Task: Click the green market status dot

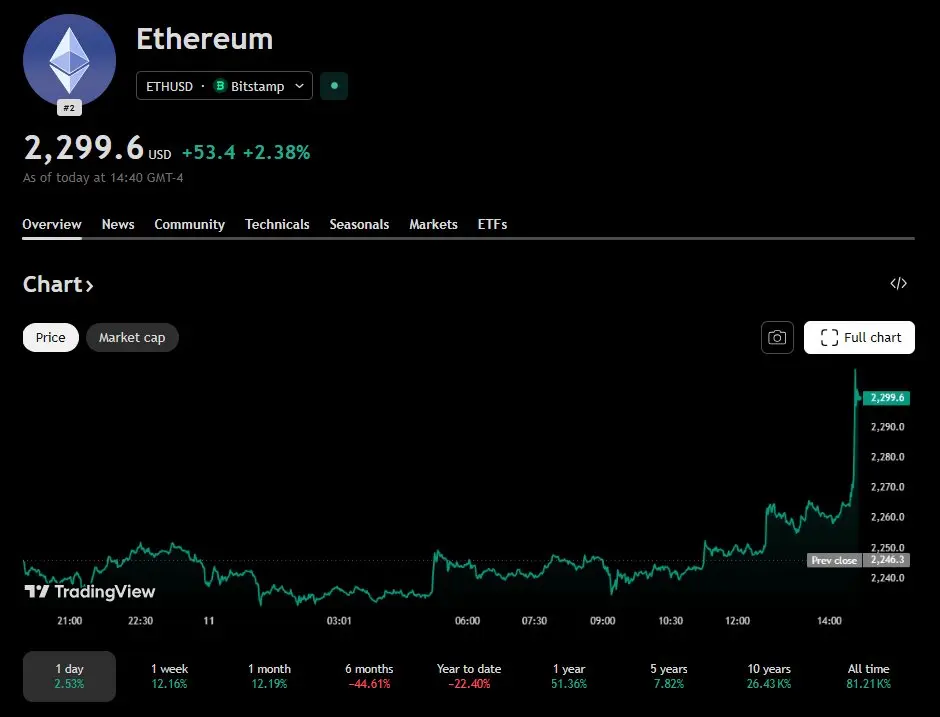Action: point(334,86)
